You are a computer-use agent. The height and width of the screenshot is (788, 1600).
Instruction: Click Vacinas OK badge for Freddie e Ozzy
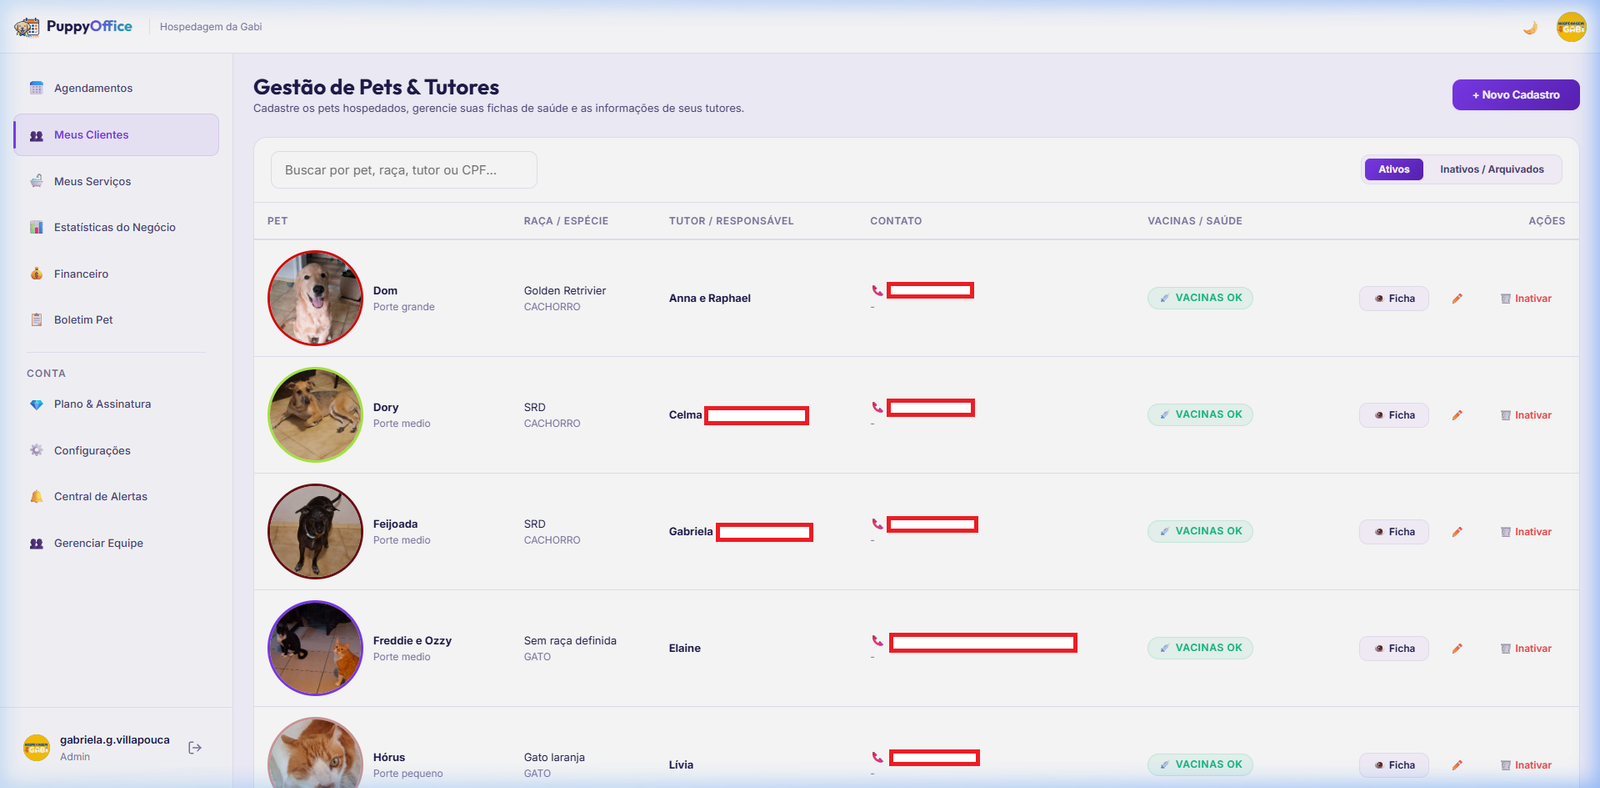(1200, 648)
